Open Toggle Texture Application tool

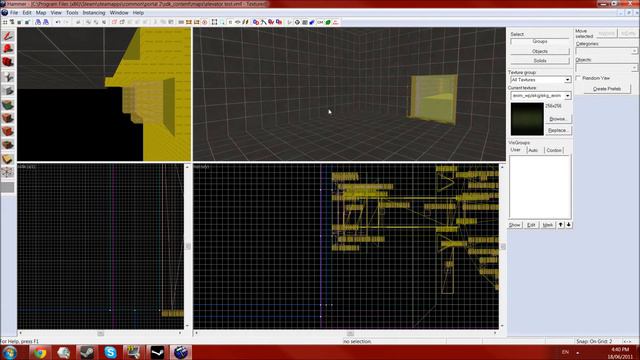point(8,105)
